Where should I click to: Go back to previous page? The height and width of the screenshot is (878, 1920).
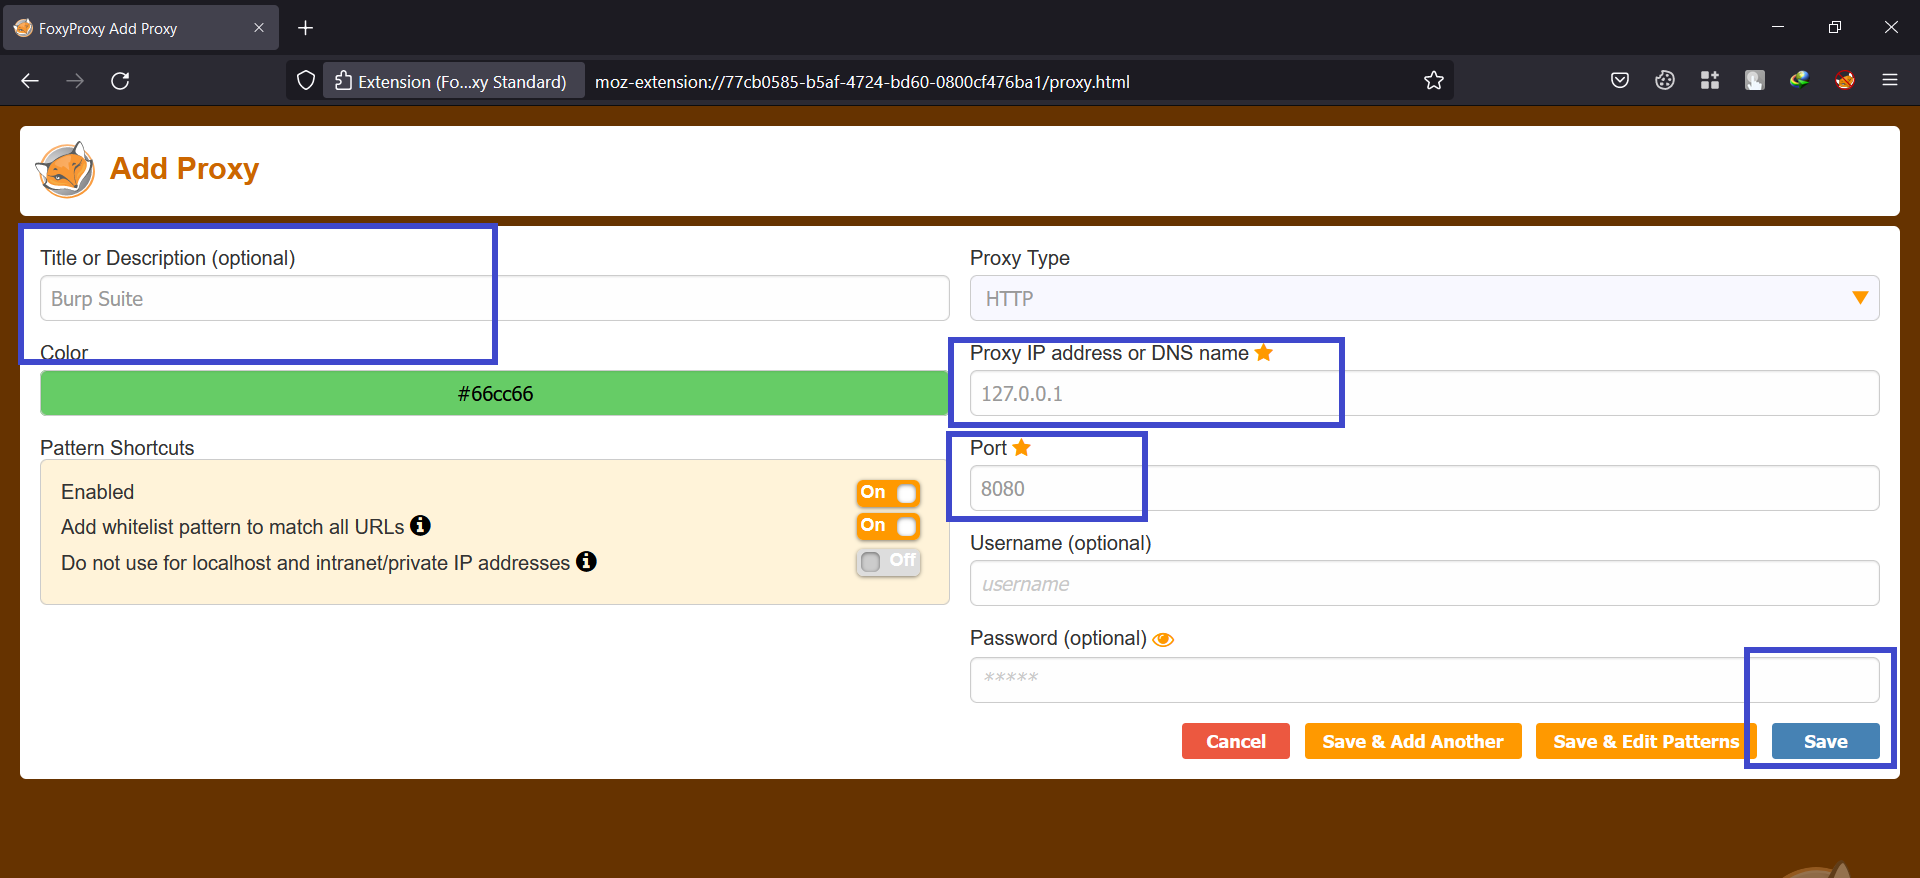pyautogui.click(x=30, y=81)
